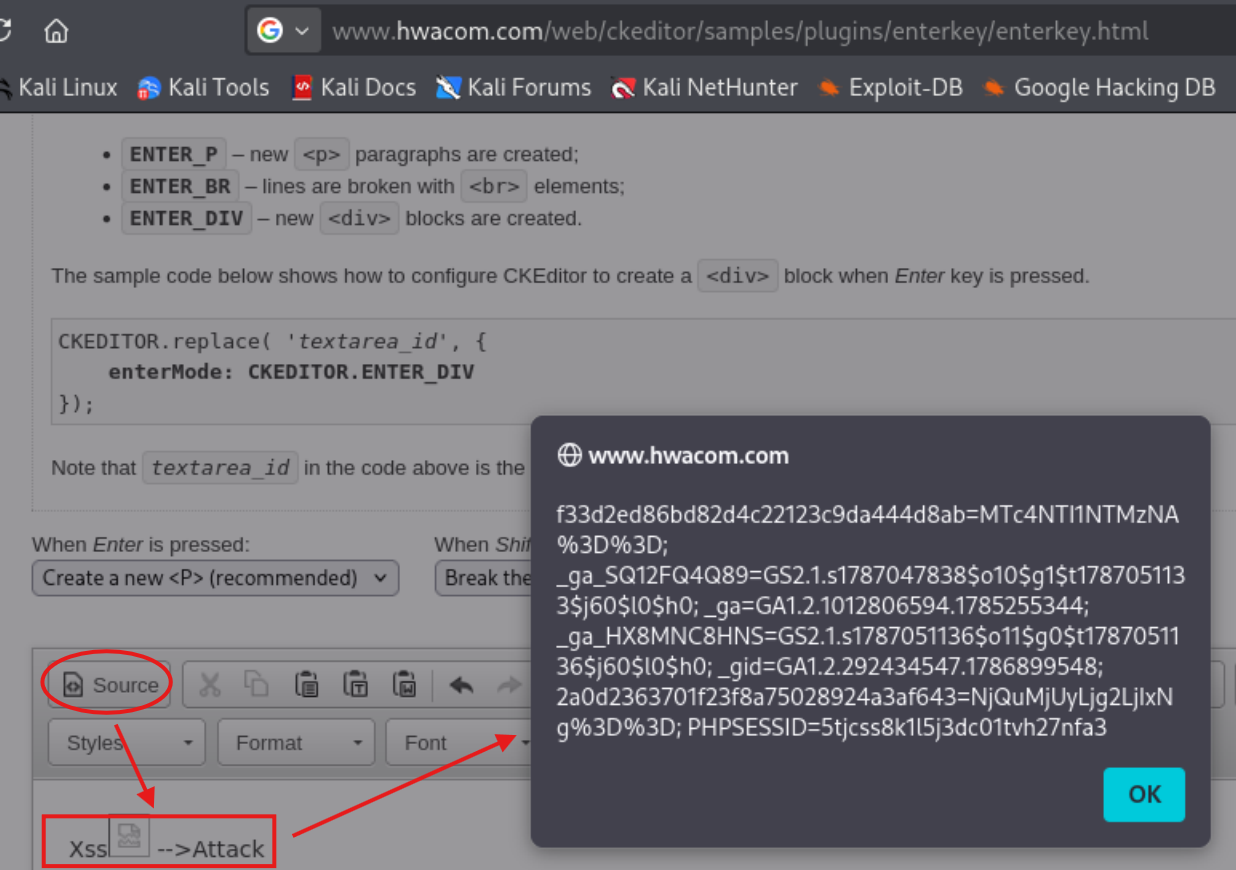Click the Cut scissors icon
Screen dimensions: 1236x870
pyautogui.click(x=210, y=685)
